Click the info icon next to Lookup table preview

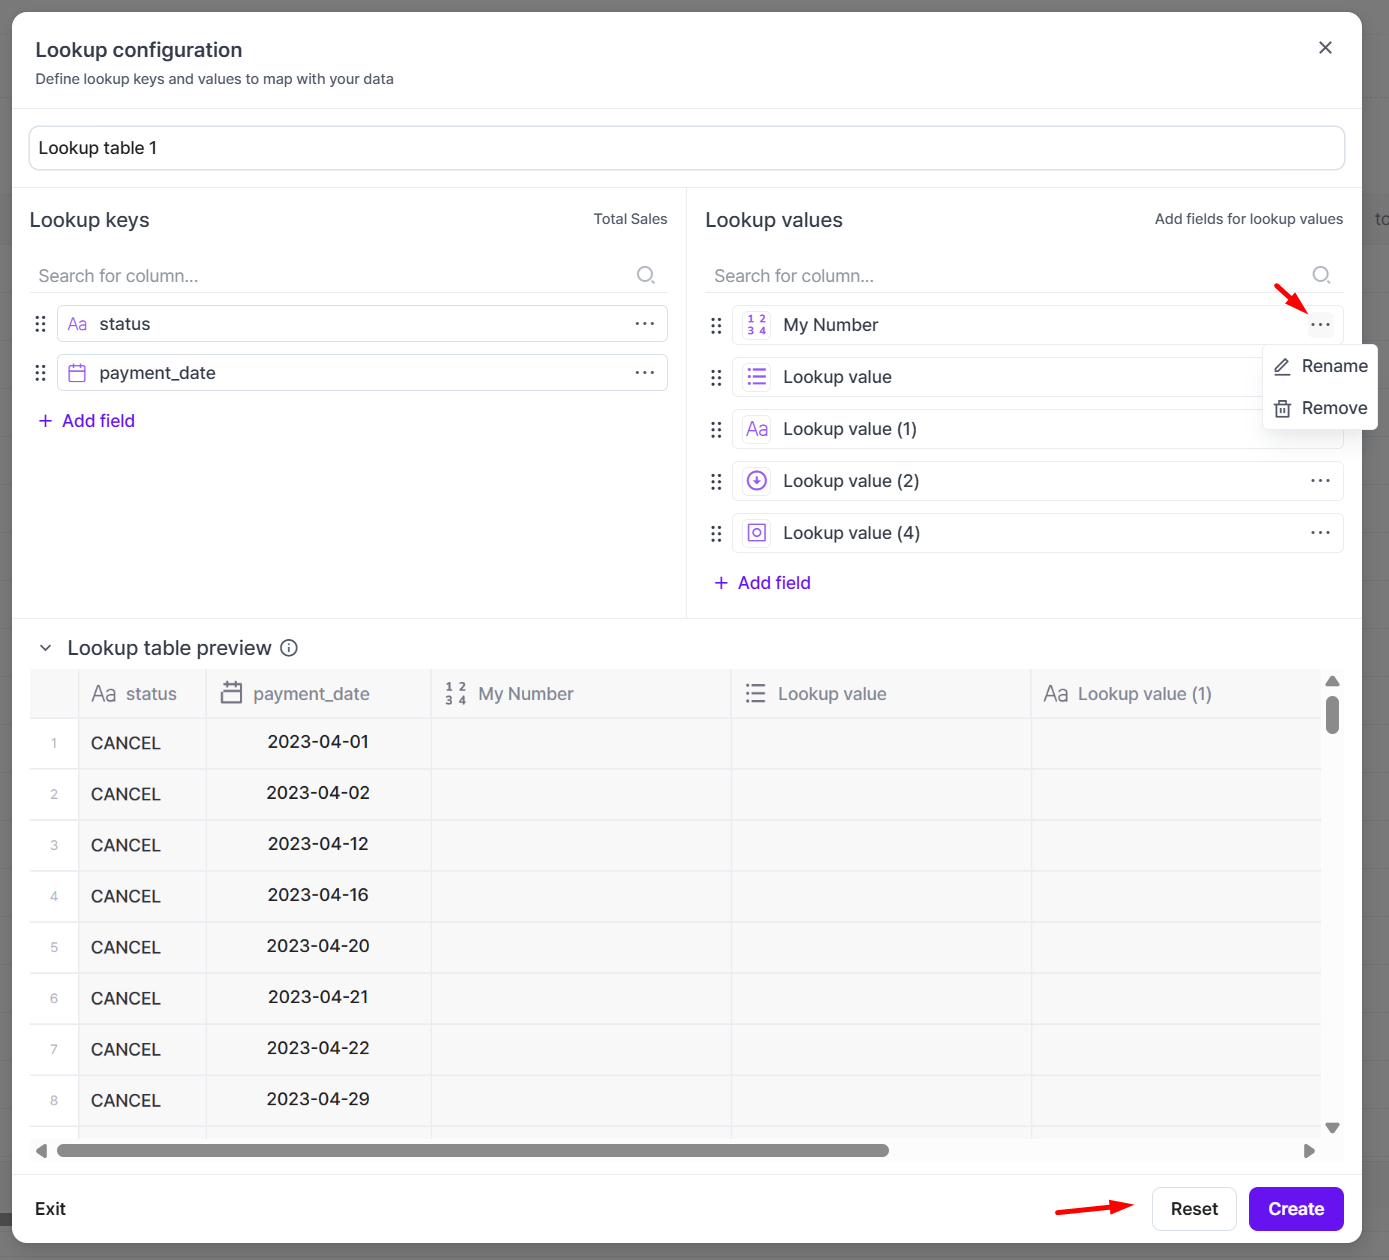point(289,648)
